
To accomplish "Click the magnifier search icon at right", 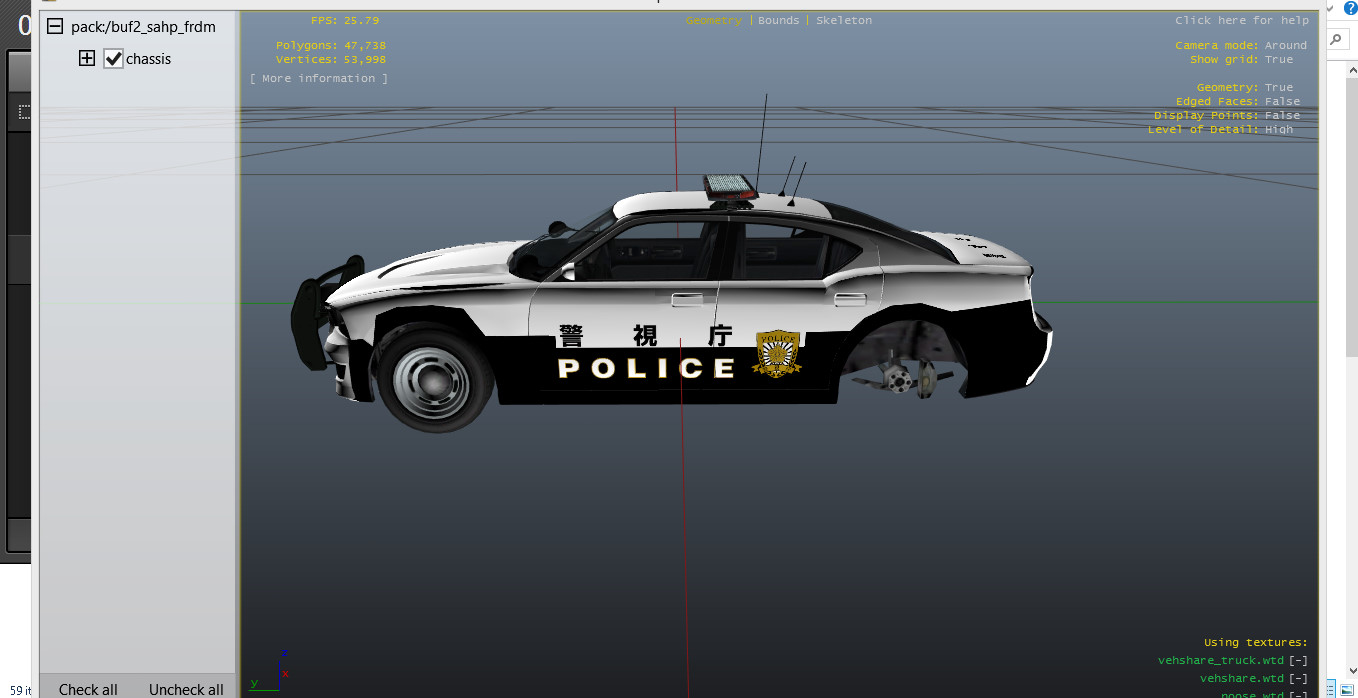I will pyautogui.click(x=1337, y=40).
